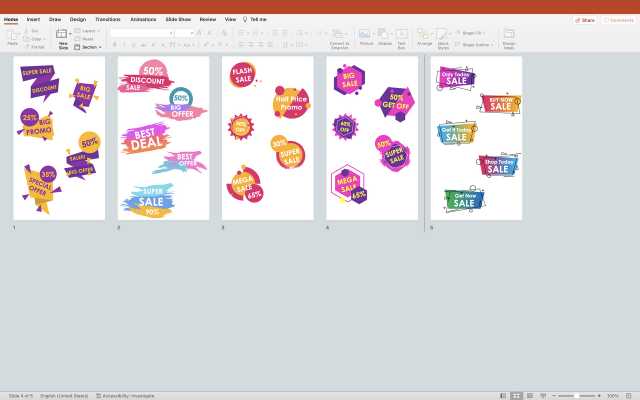This screenshot has height=400, width=640.
Task: Open Design Ideas pane
Action: 509,36
